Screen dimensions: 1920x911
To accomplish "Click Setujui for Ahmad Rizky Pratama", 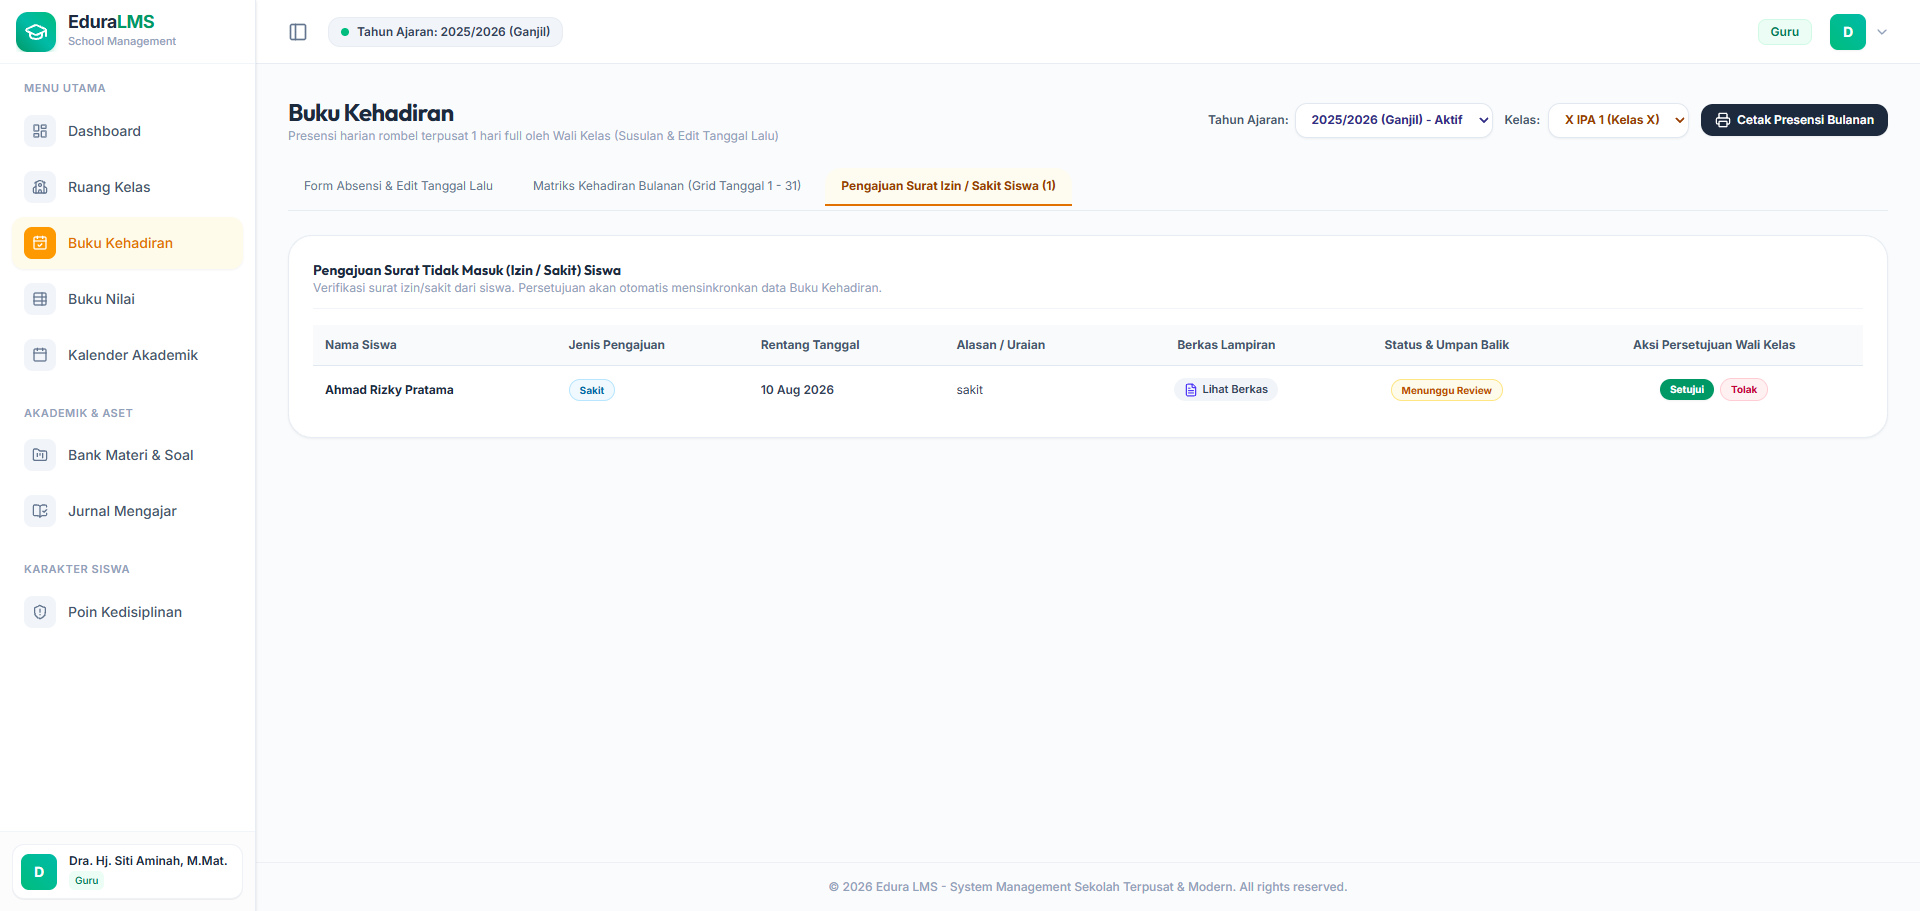I will pos(1687,390).
